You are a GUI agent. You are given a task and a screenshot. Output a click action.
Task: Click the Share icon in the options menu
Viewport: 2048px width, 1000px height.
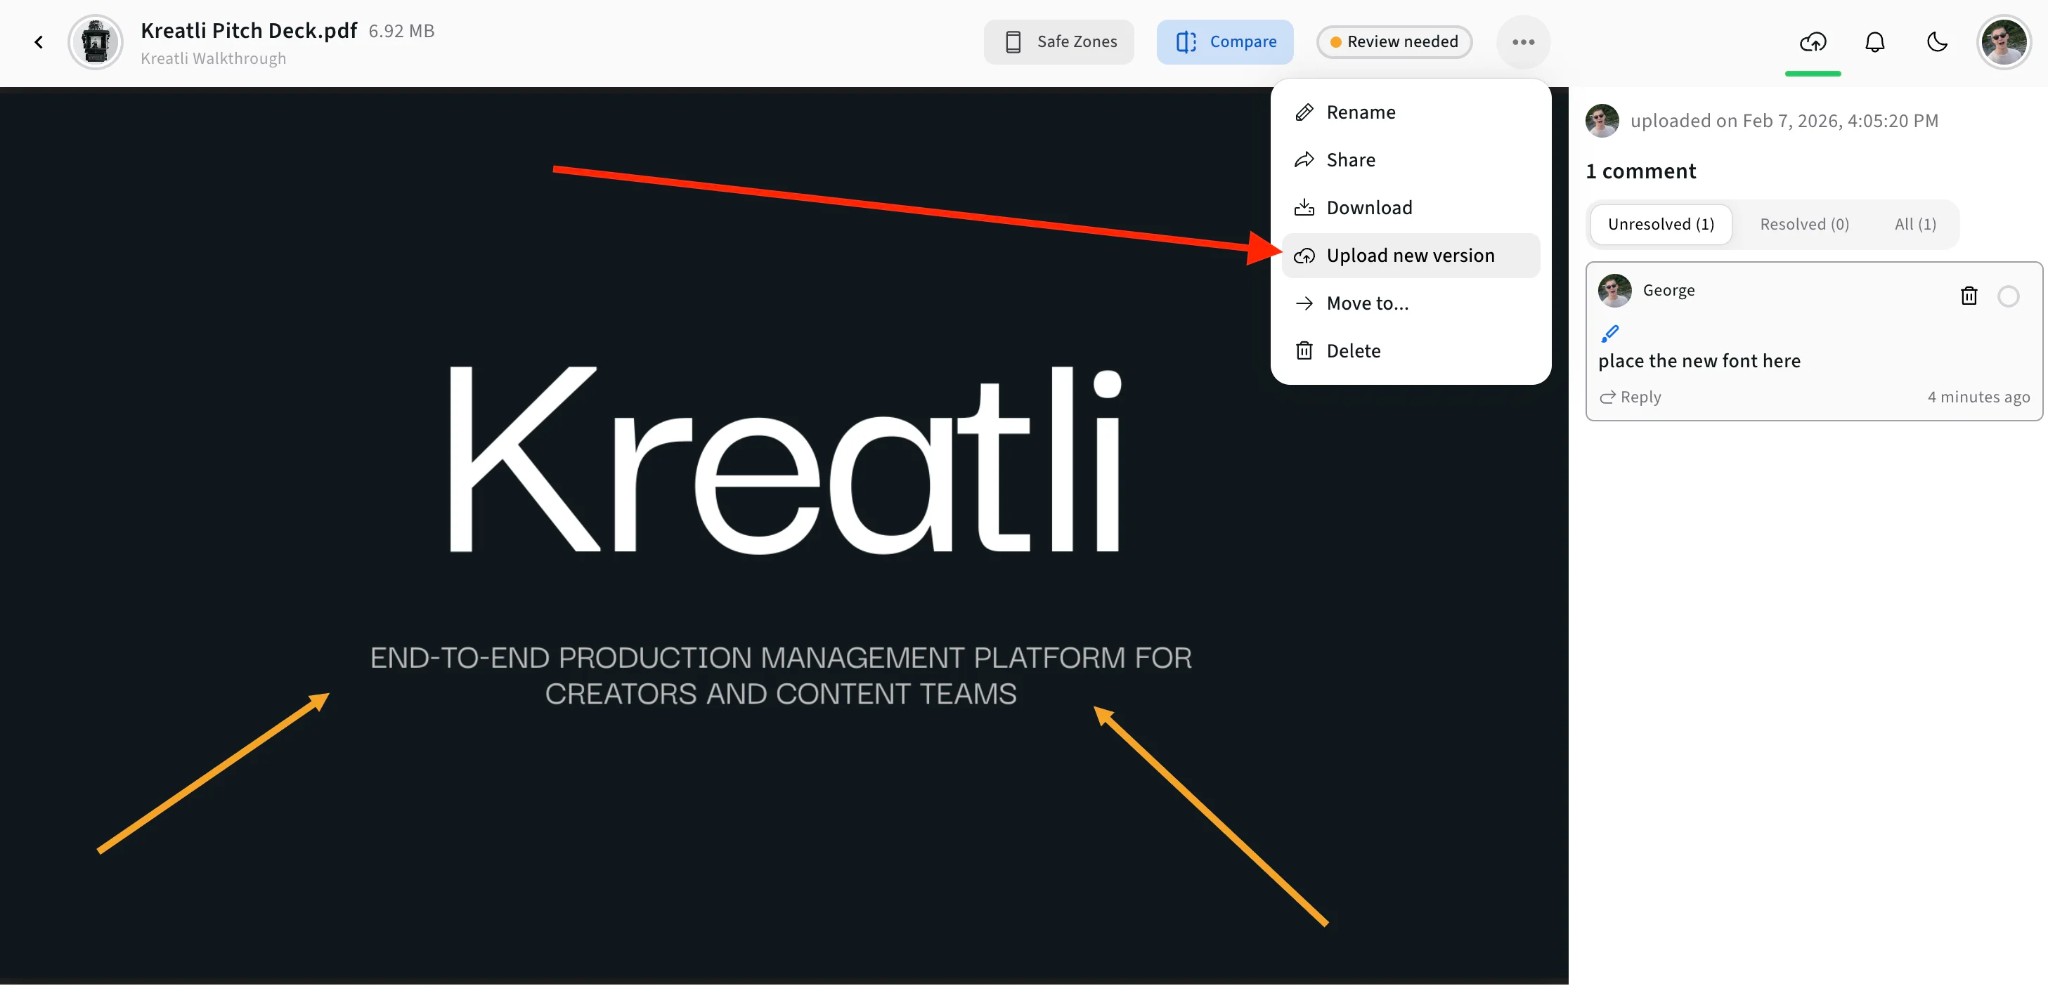tap(1305, 159)
